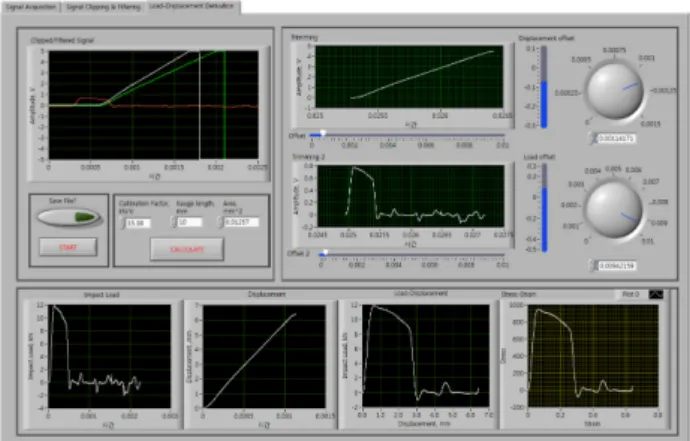Click the Clipped/Filtered Signal title label
Viewport: 690px width, 441px height.
pyautogui.click(x=62, y=40)
